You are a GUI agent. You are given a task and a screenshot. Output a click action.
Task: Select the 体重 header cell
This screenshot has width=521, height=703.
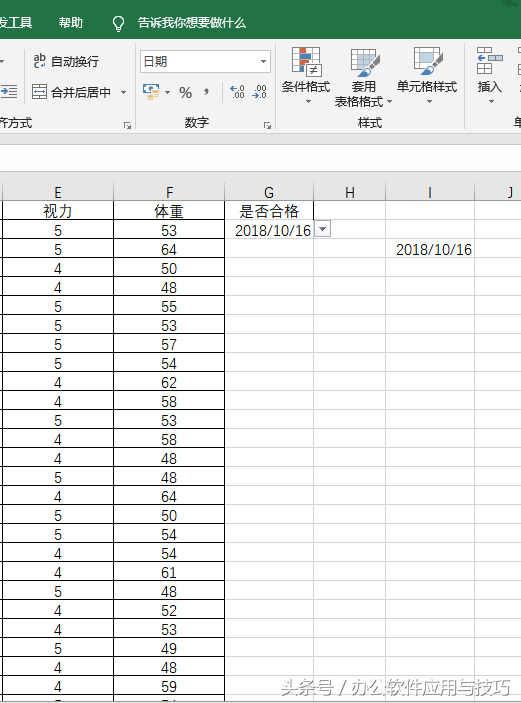coord(169,211)
